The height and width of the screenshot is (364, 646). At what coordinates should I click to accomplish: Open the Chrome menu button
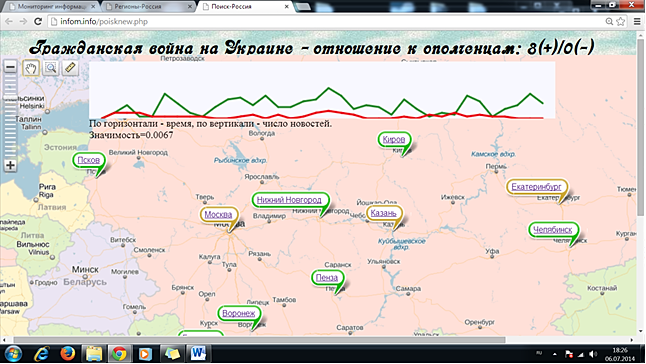[637, 21]
